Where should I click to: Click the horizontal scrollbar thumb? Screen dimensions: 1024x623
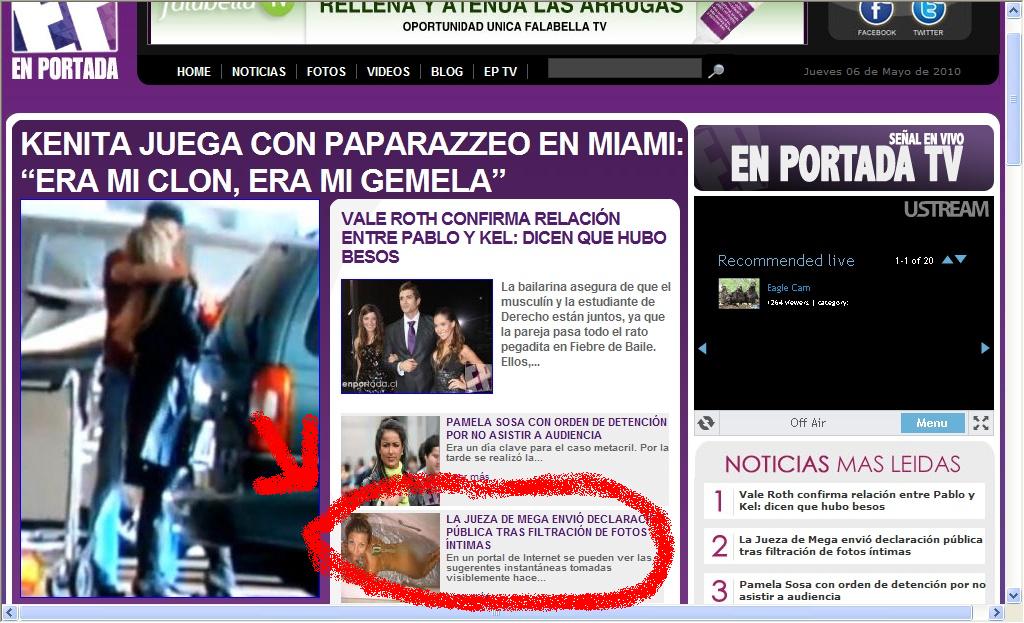496,613
